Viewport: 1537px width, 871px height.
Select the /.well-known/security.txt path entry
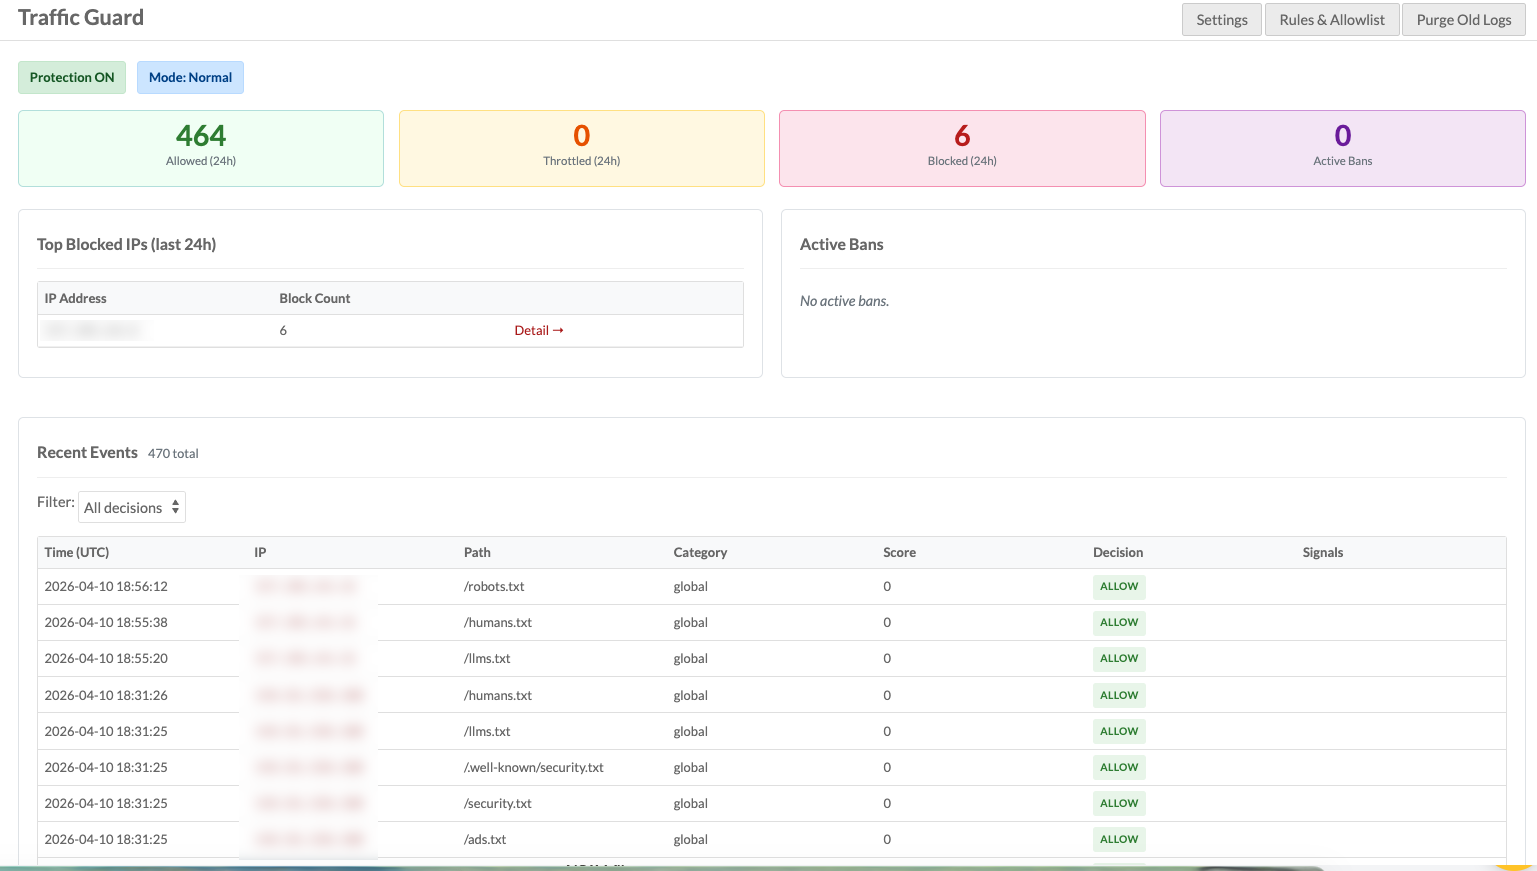click(535, 767)
